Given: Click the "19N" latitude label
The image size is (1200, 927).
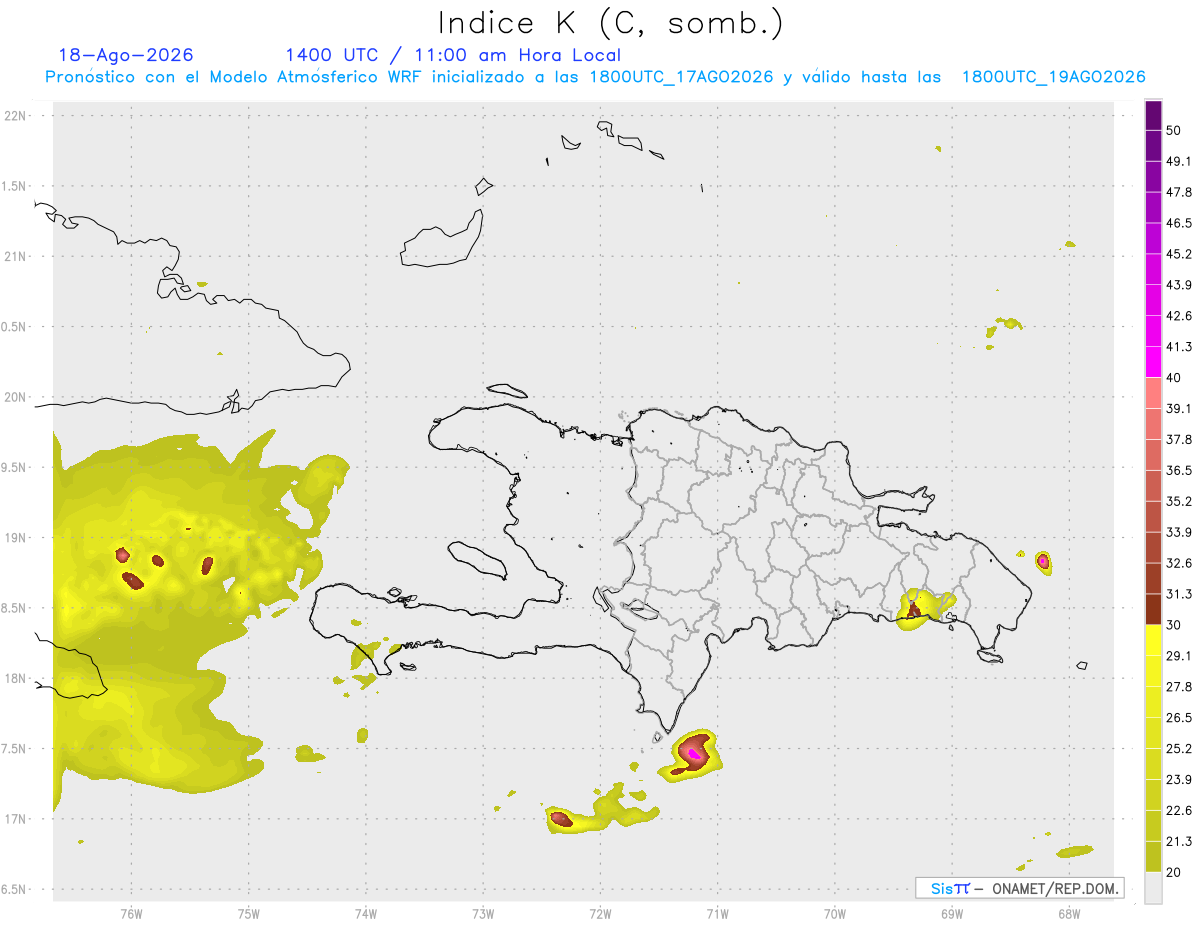Looking at the screenshot, I should [x=17, y=537].
